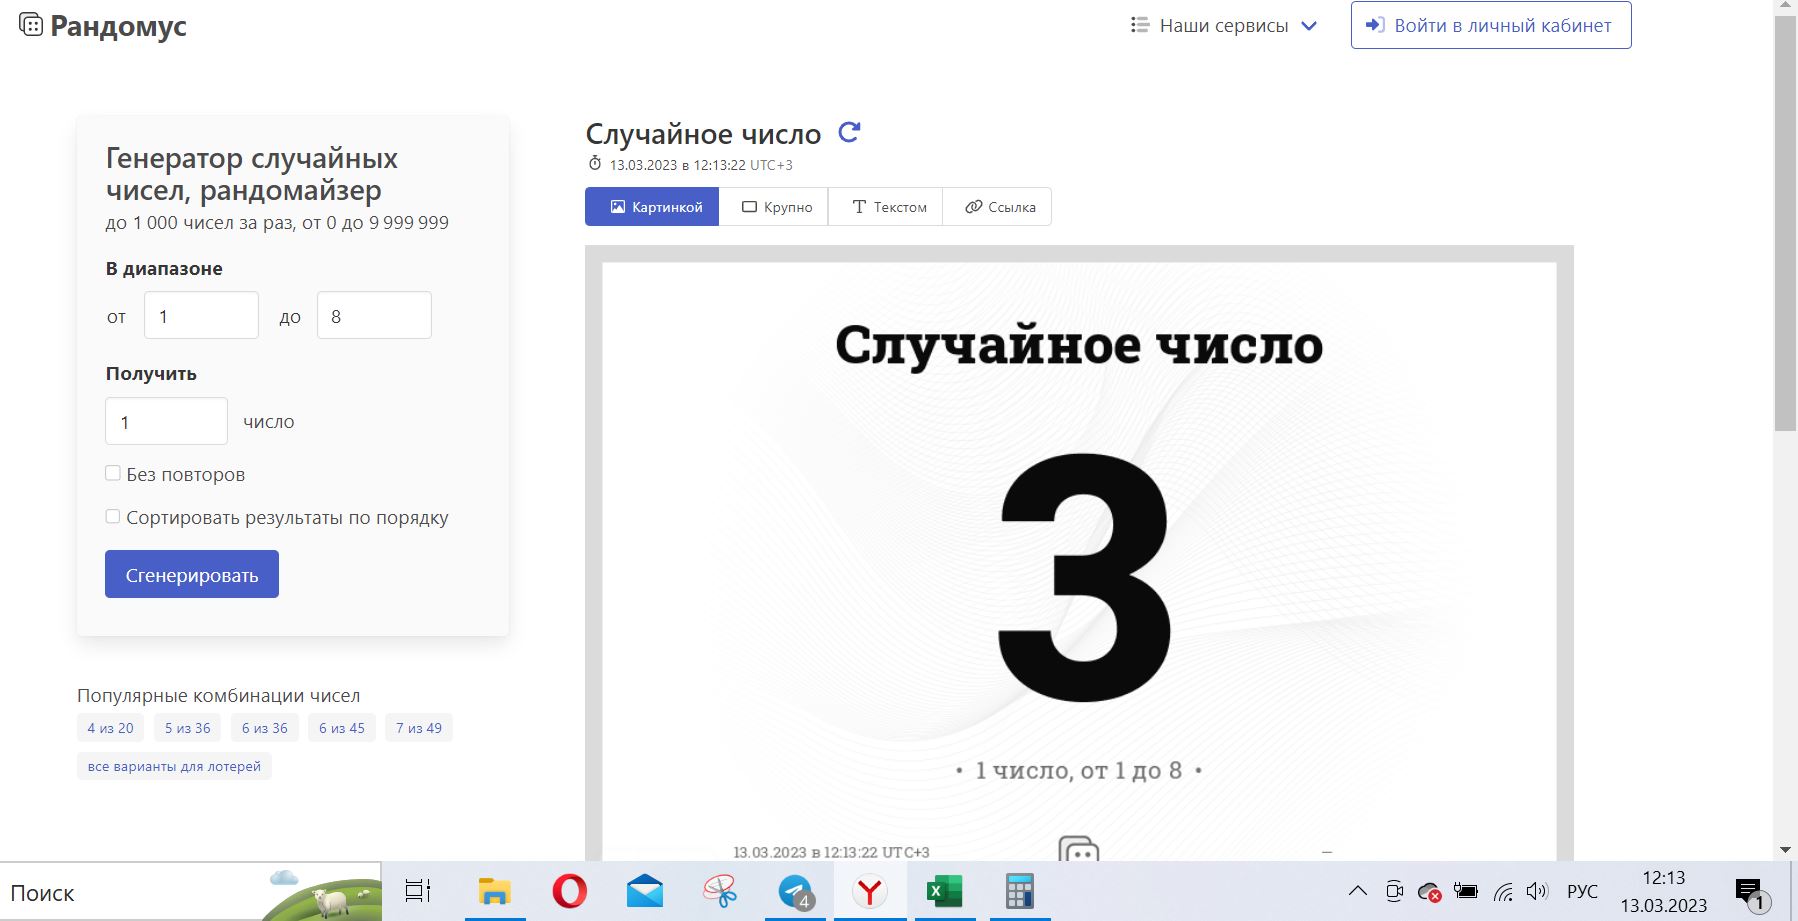Switch to the Крупно tab
Viewport: 1798px width, 921px height.
[x=776, y=207]
